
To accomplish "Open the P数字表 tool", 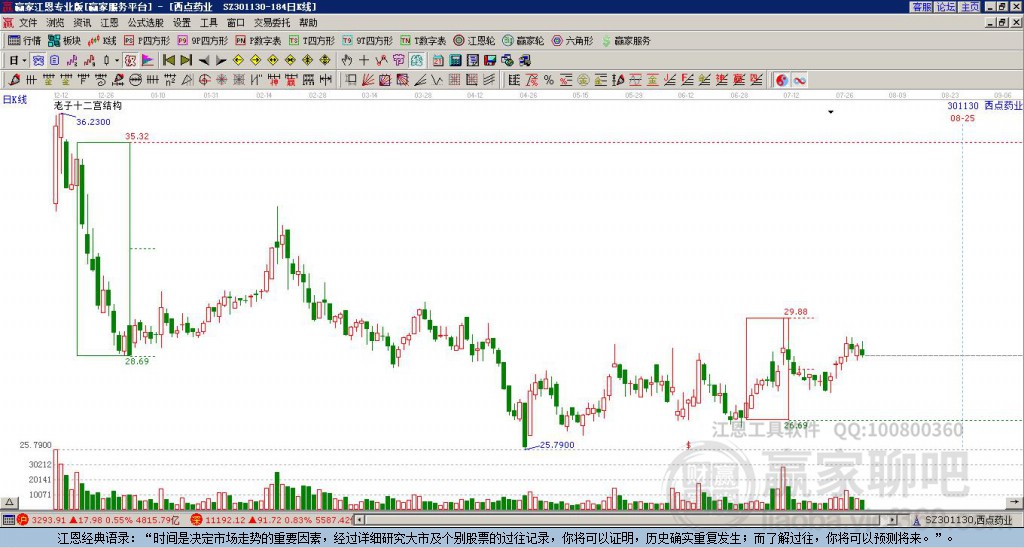I will coord(258,40).
